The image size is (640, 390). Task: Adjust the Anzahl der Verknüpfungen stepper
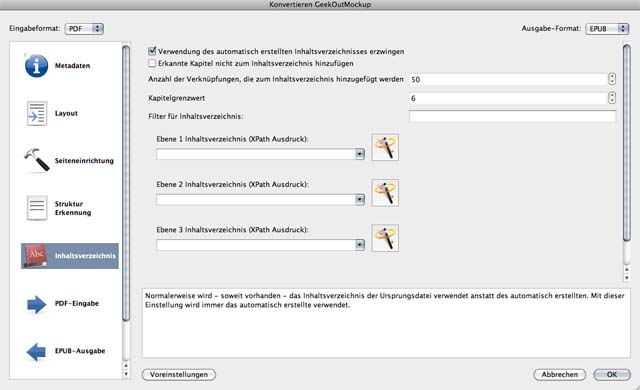[x=611, y=79]
